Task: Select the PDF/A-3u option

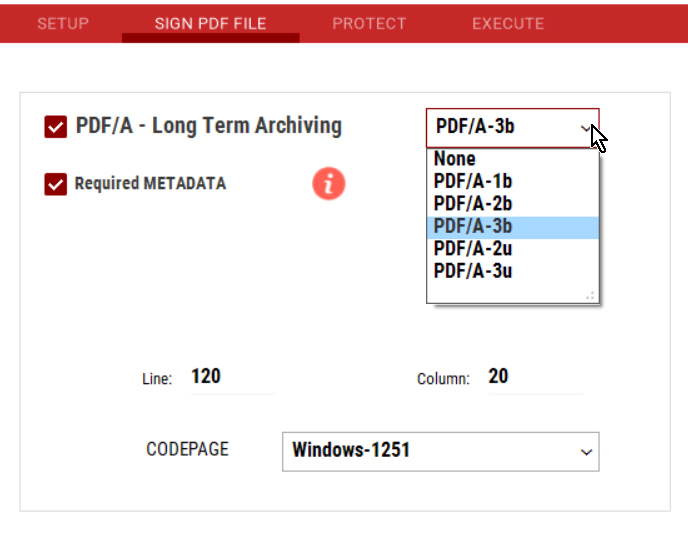Action: tap(512, 271)
